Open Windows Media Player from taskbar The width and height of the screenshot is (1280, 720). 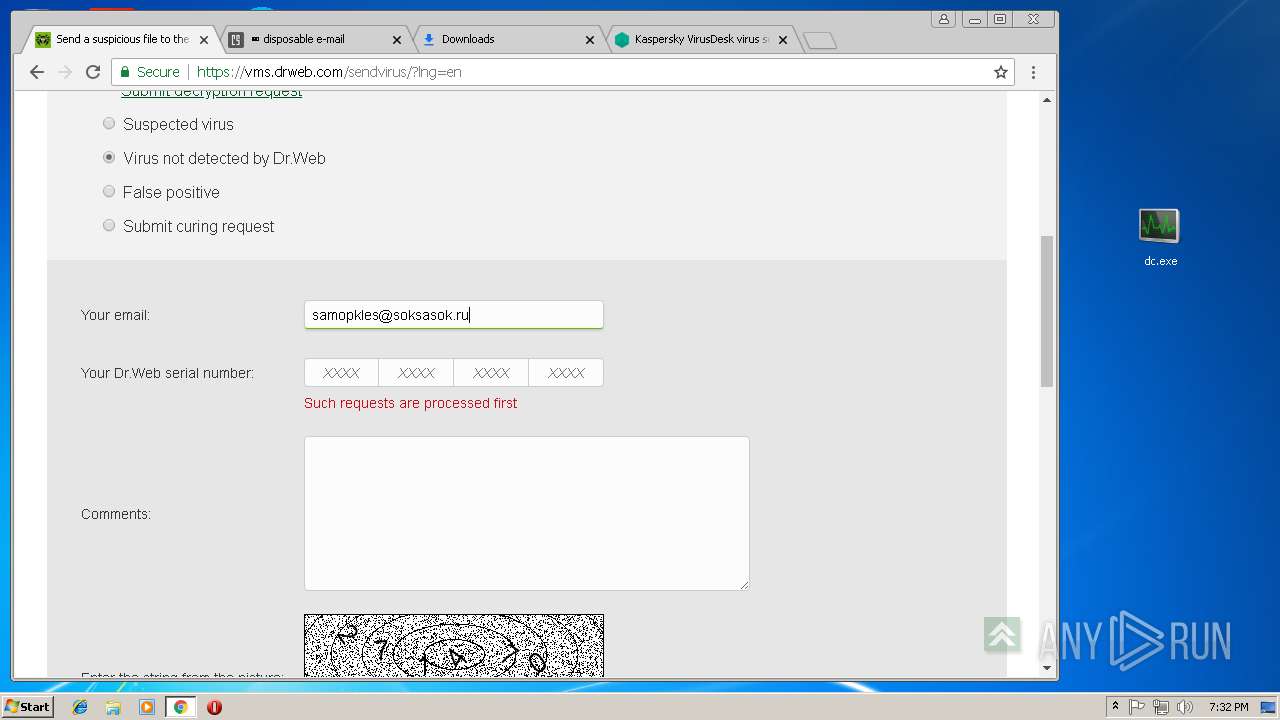pos(147,707)
